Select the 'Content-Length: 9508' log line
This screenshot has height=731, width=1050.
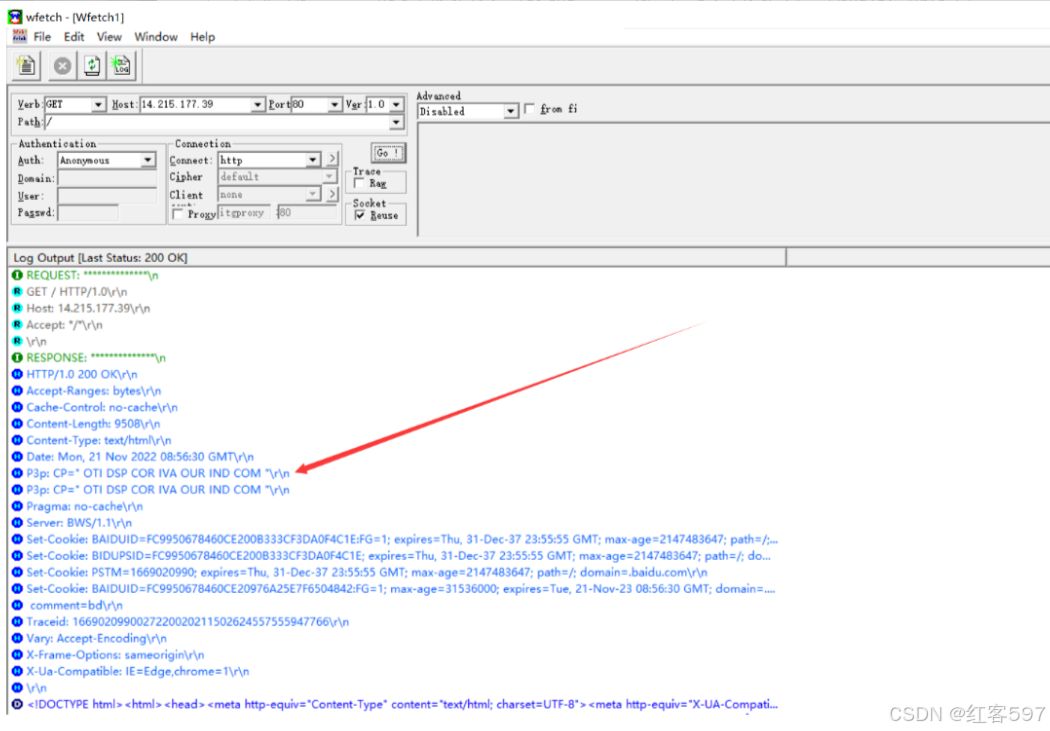(93, 424)
